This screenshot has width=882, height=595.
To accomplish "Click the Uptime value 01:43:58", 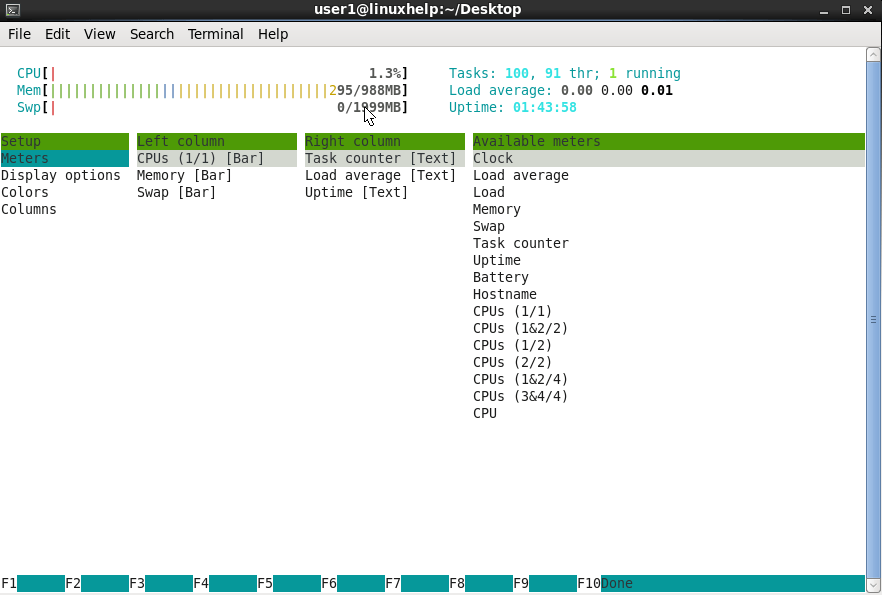I will pyautogui.click(x=544, y=107).
